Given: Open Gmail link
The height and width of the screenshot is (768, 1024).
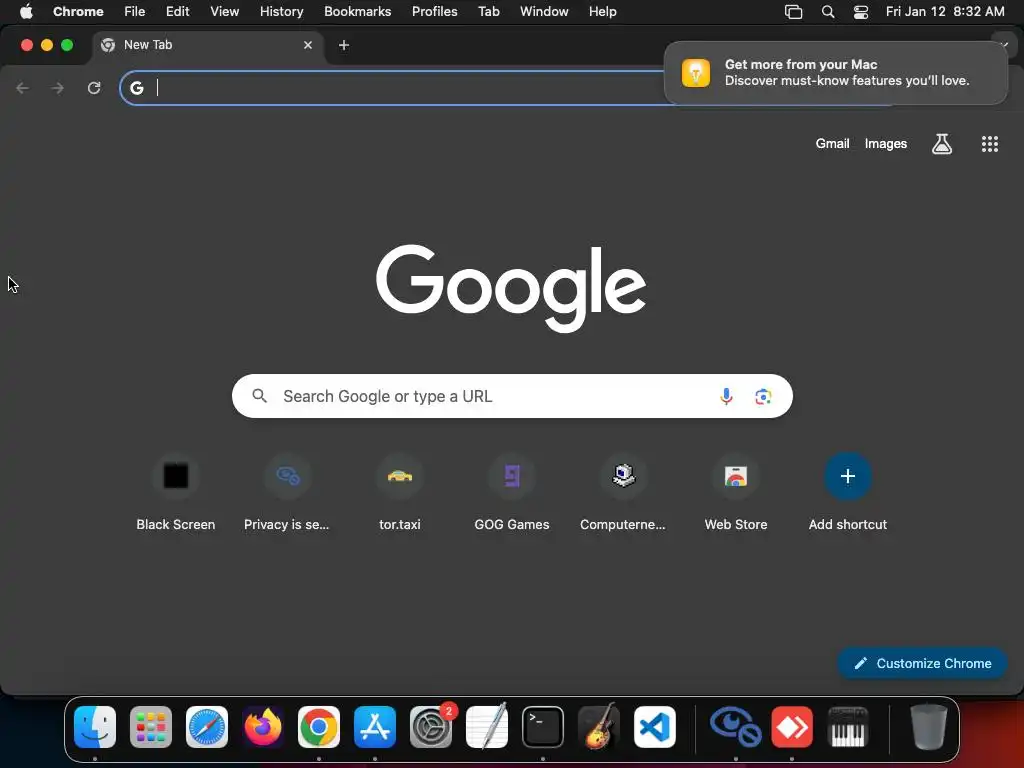Looking at the screenshot, I should (x=832, y=144).
